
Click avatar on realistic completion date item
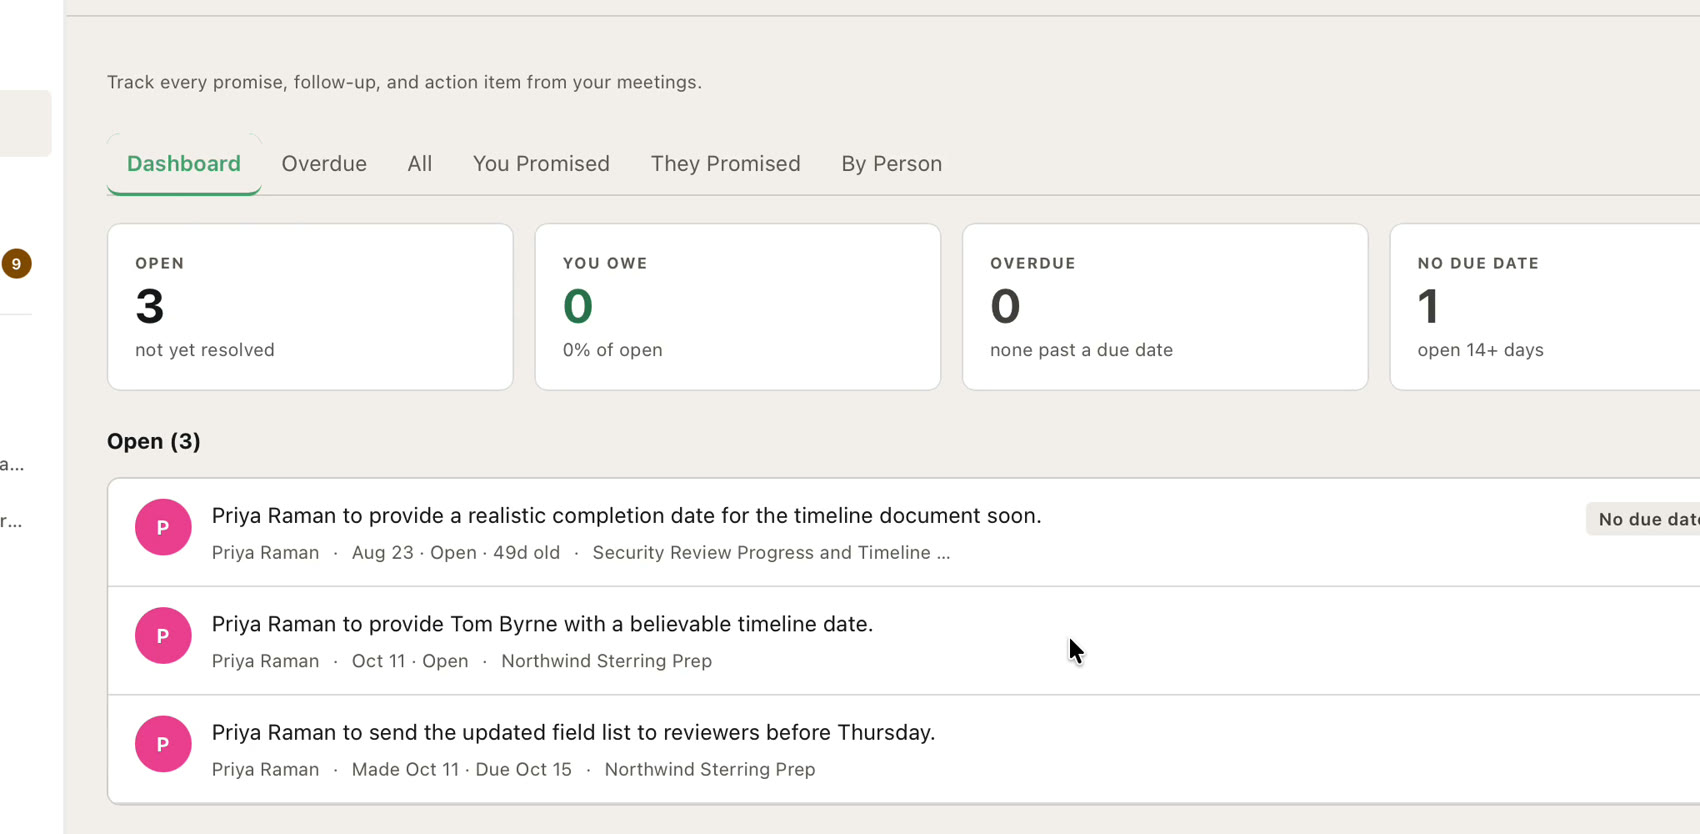pos(163,527)
